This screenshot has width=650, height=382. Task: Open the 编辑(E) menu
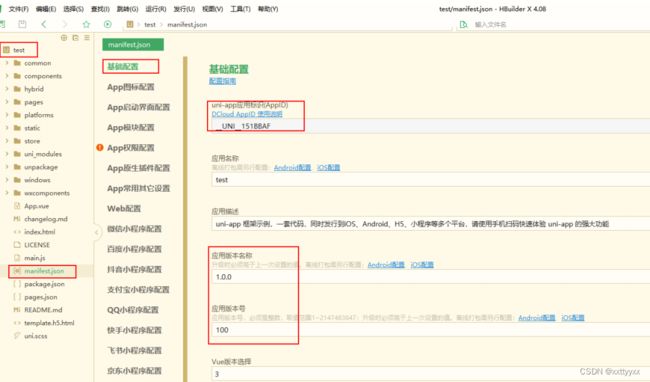click(x=46, y=9)
